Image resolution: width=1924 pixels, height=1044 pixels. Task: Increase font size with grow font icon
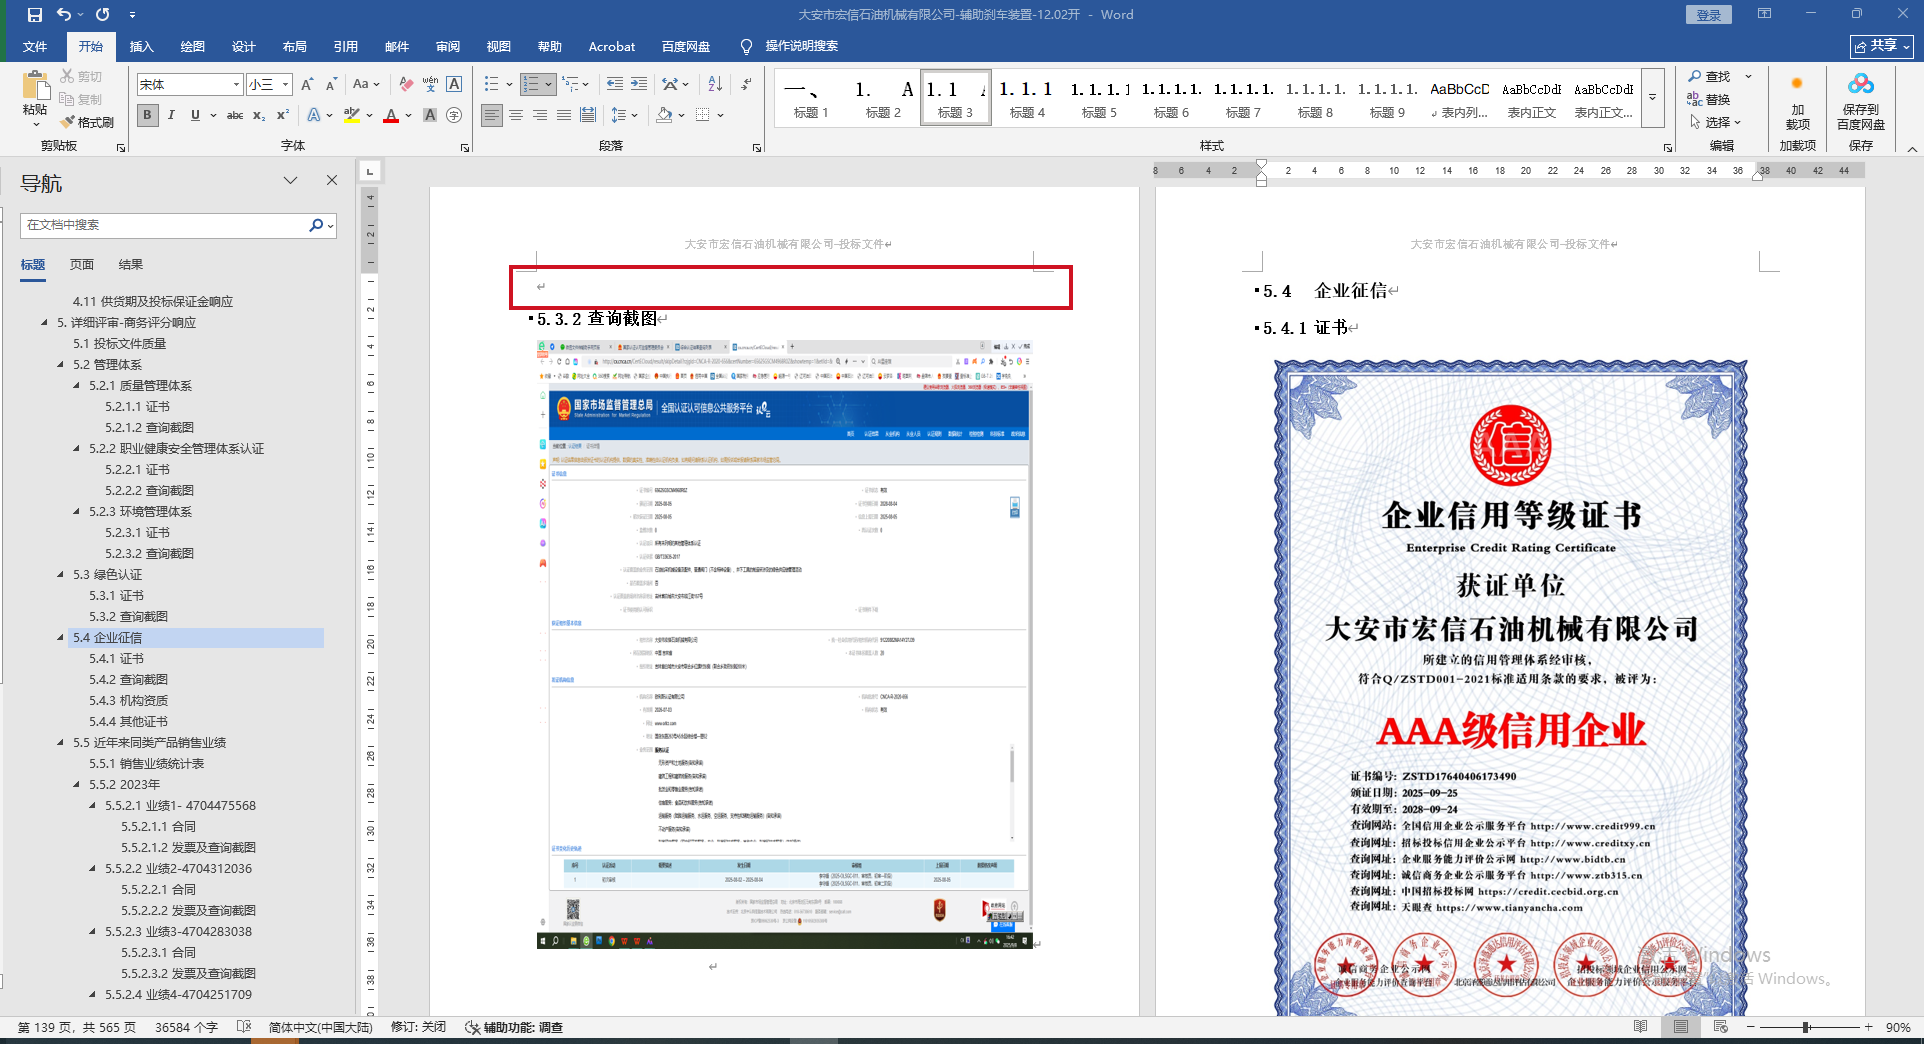coord(307,85)
